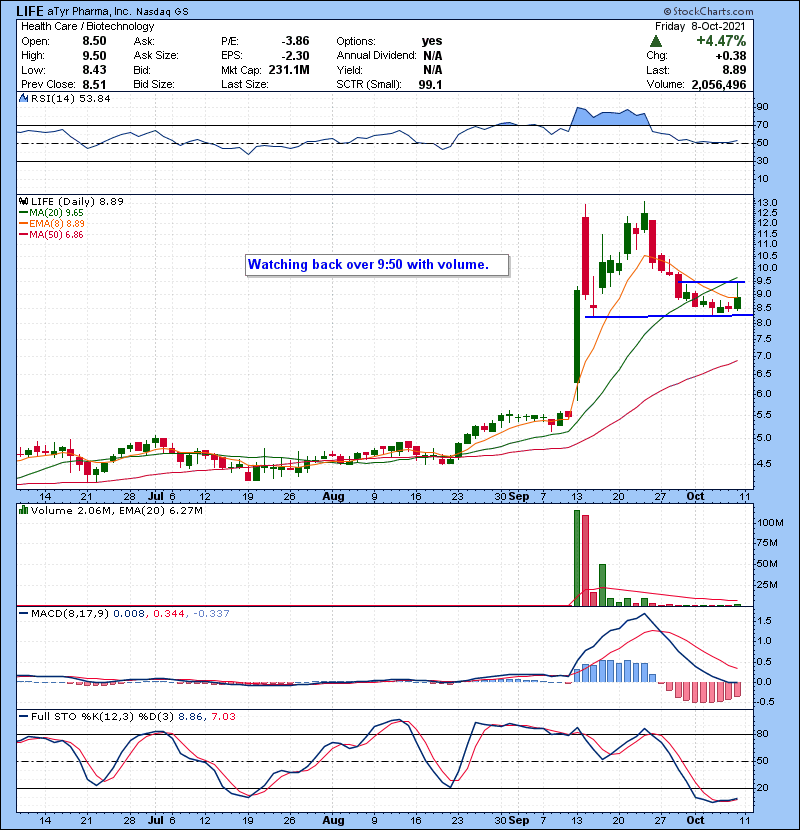Viewport: 800px width, 830px height.
Task: Click the Sep label on the price date axis
Action: pyautogui.click(x=518, y=496)
